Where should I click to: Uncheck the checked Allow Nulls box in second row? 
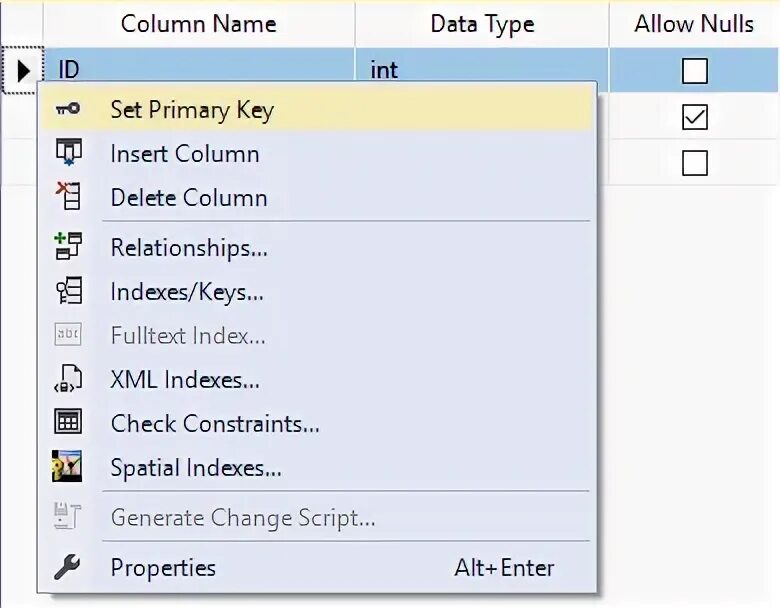point(694,117)
